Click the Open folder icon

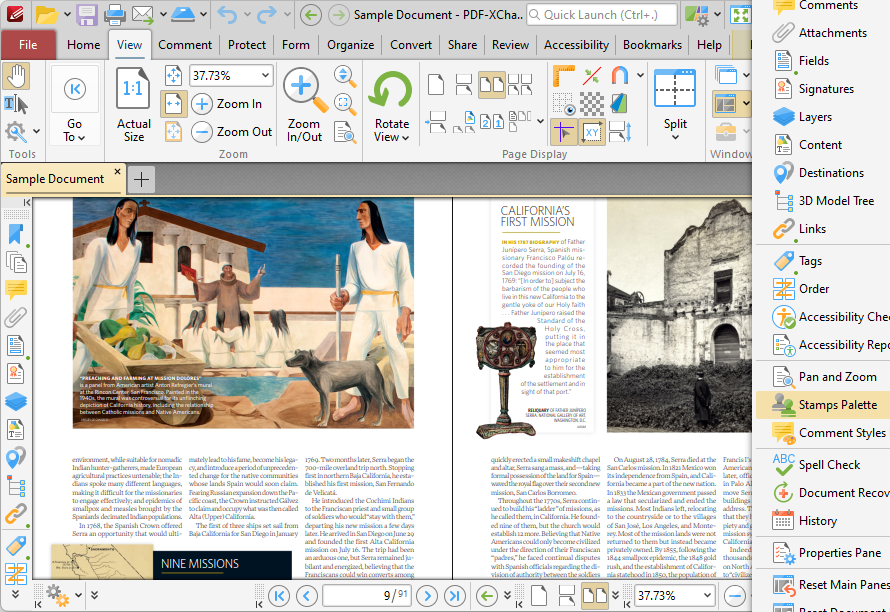[x=47, y=15]
